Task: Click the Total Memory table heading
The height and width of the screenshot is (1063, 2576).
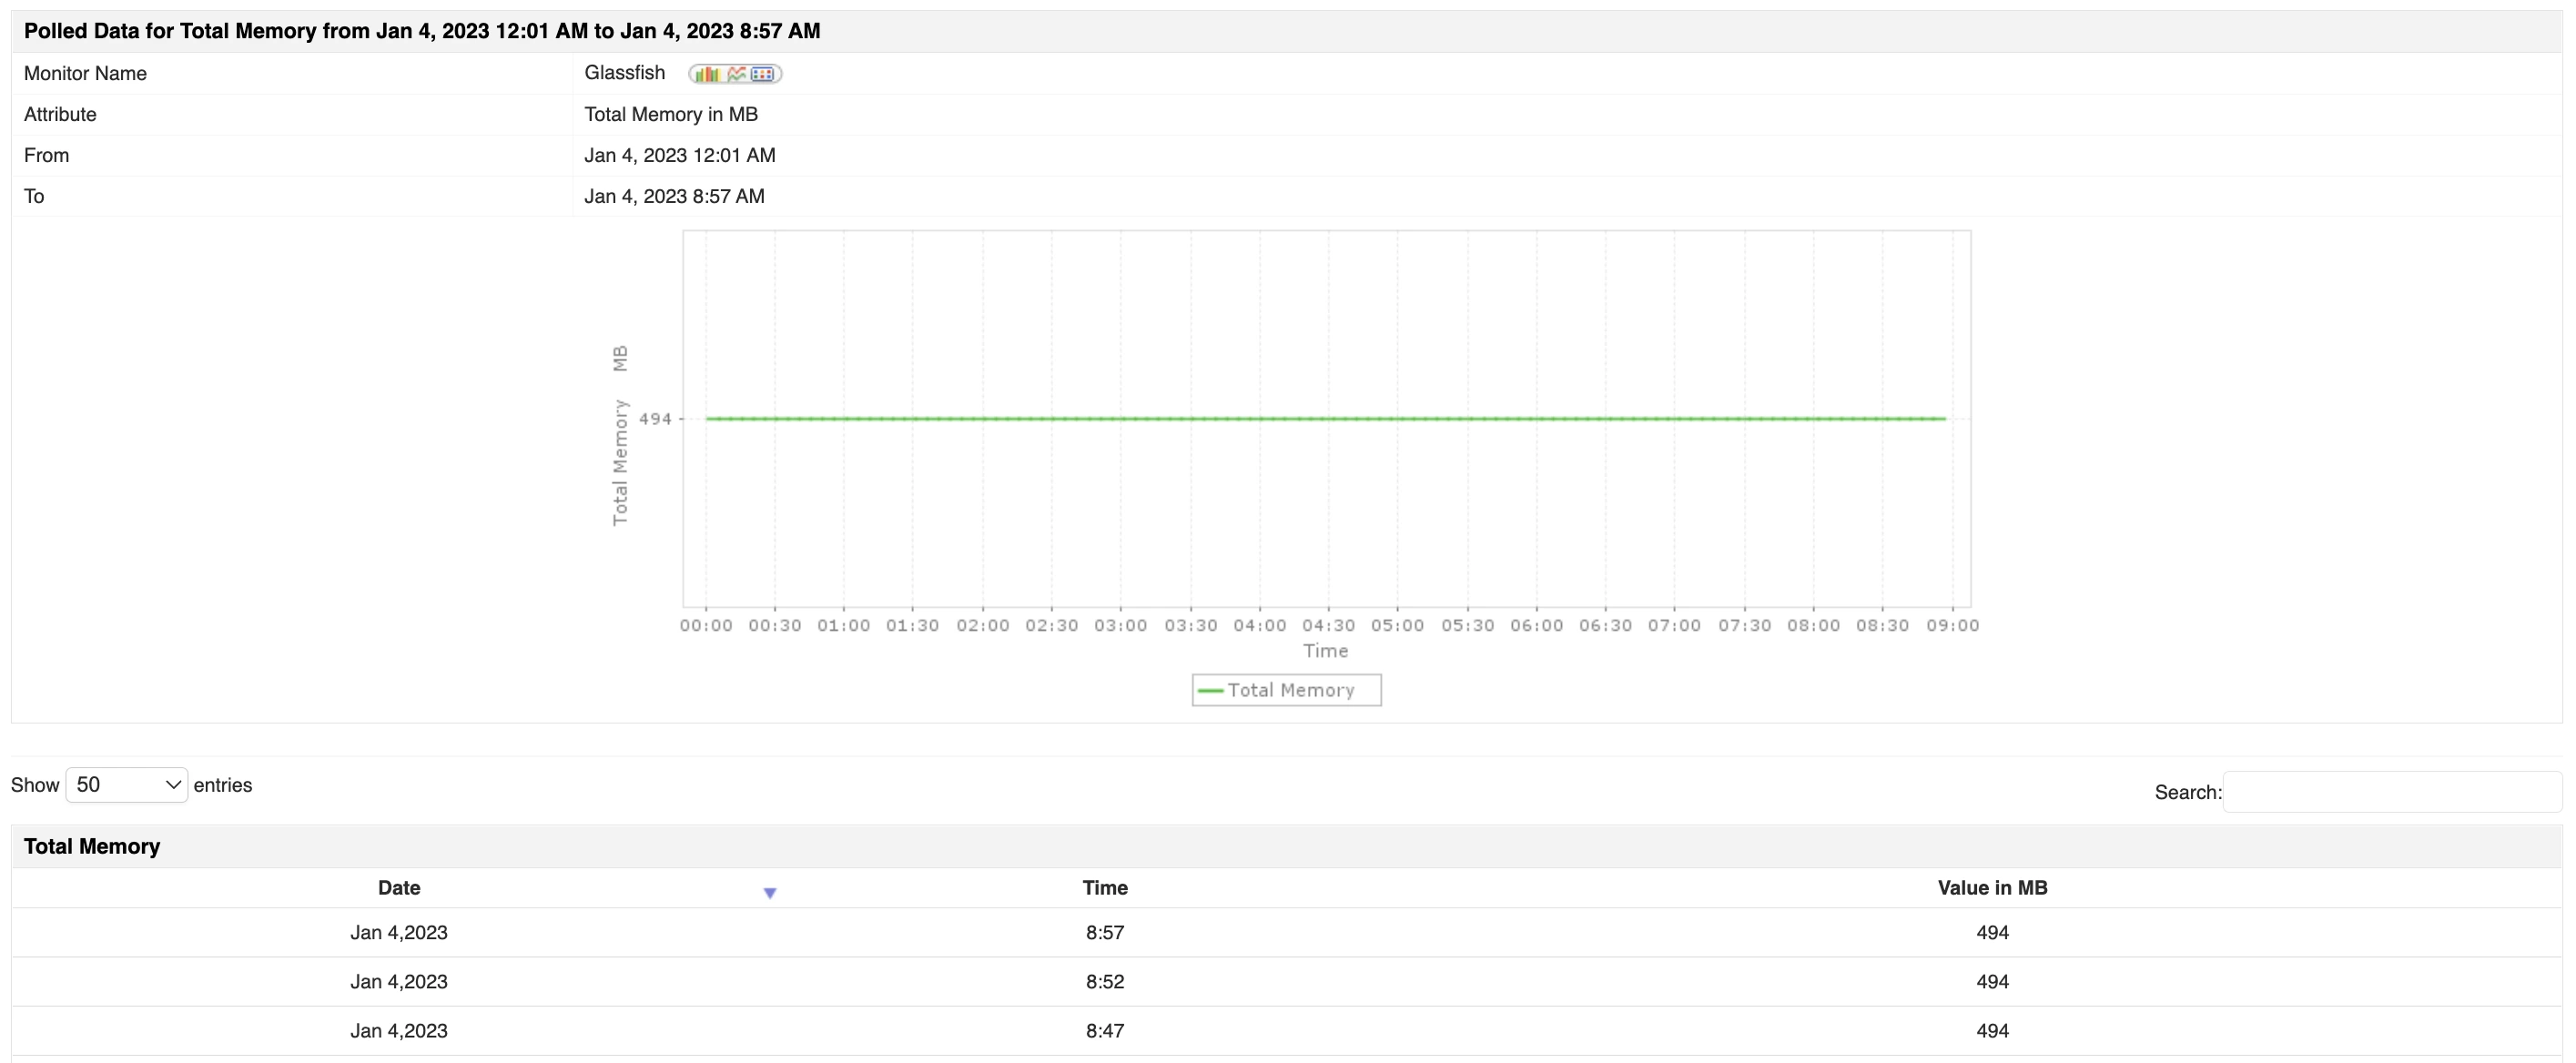Action: (92, 847)
